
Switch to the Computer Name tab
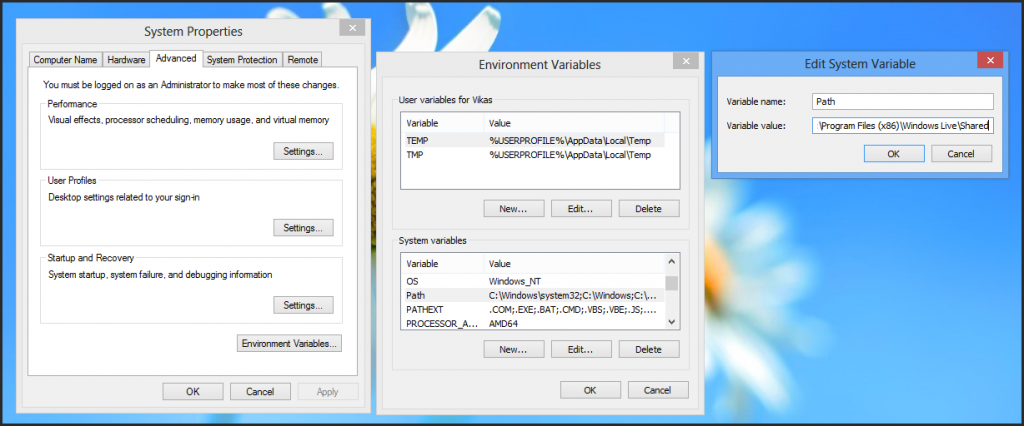[65, 60]
